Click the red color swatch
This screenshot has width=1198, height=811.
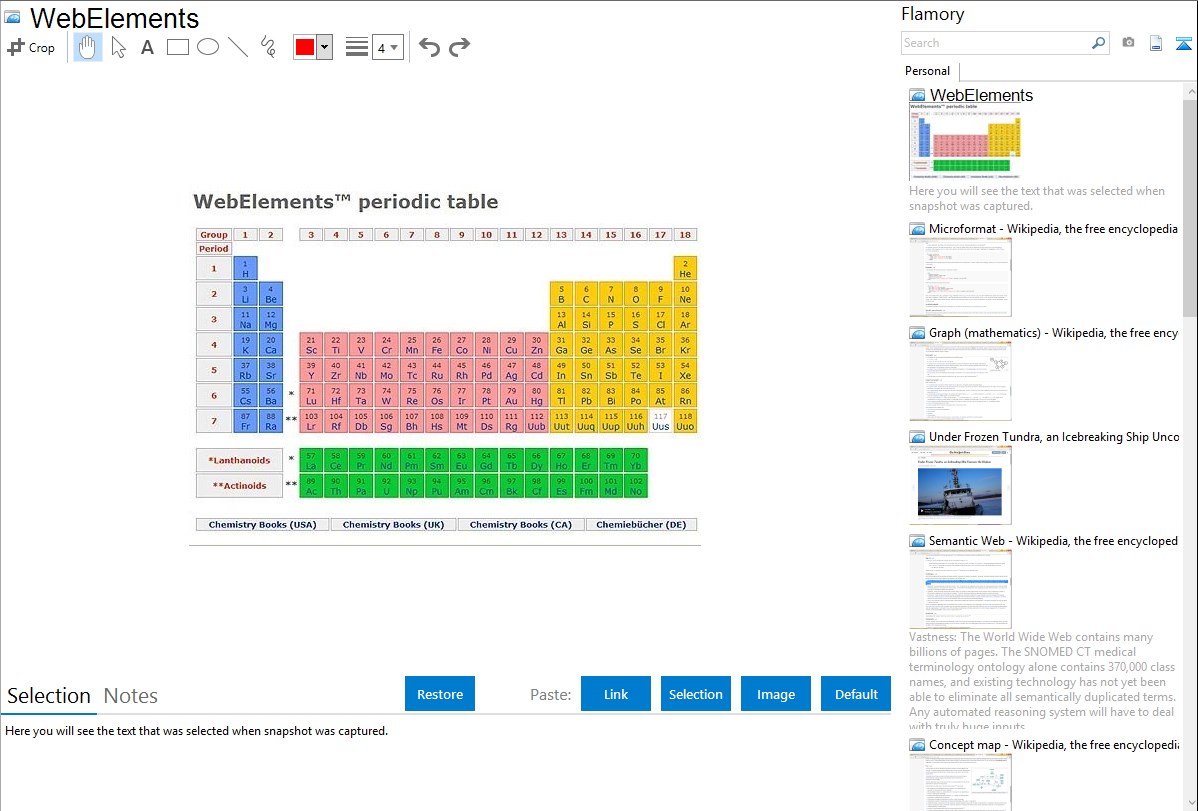305,47
